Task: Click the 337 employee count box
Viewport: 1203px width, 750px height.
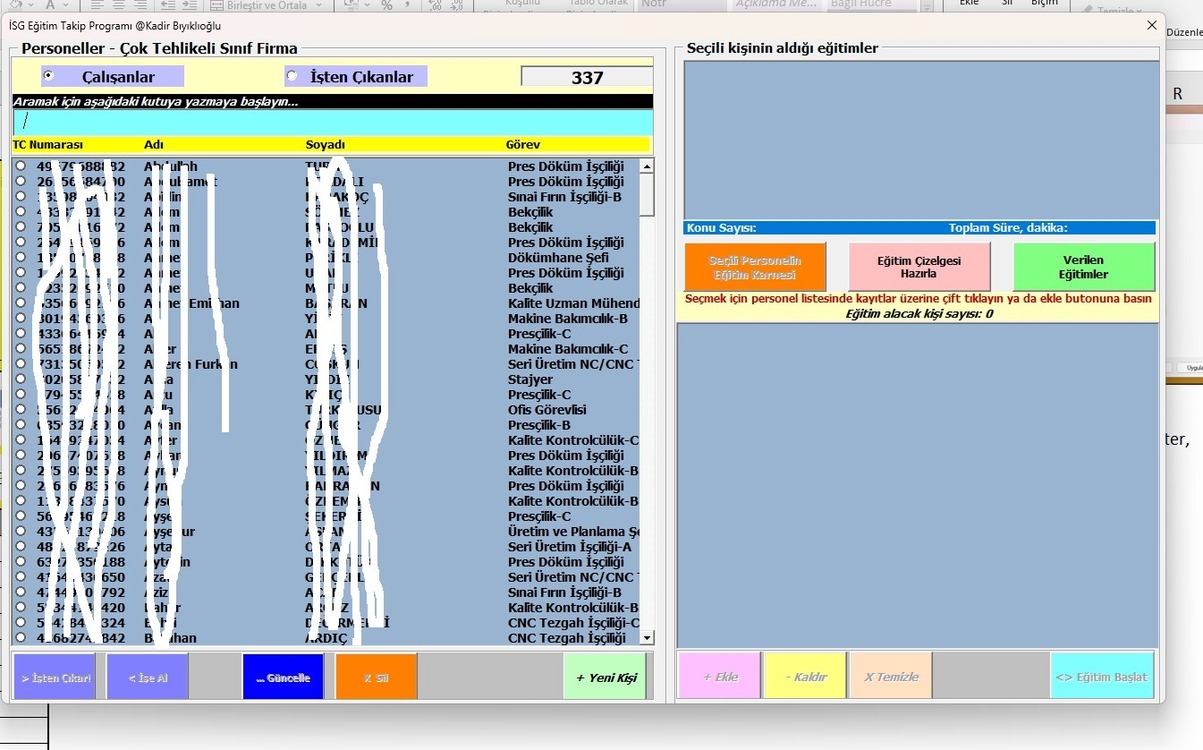Action: [587, 77]
